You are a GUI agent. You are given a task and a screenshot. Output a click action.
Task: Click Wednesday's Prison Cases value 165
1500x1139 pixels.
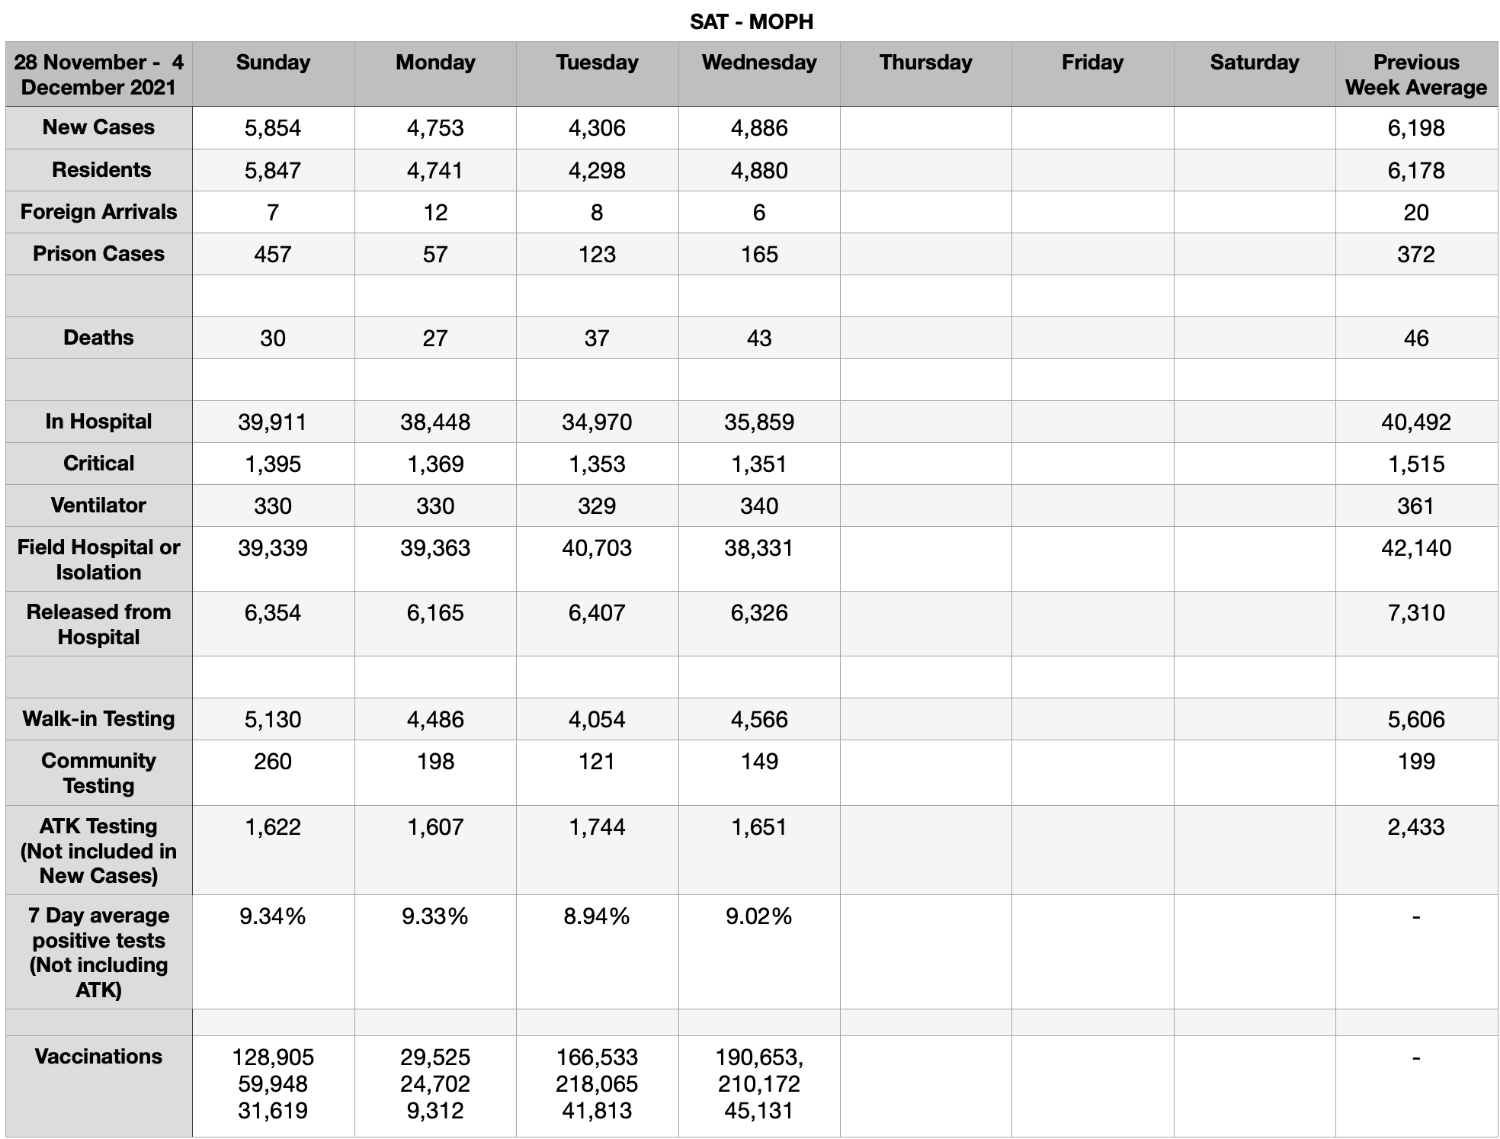tap(759, 254)
